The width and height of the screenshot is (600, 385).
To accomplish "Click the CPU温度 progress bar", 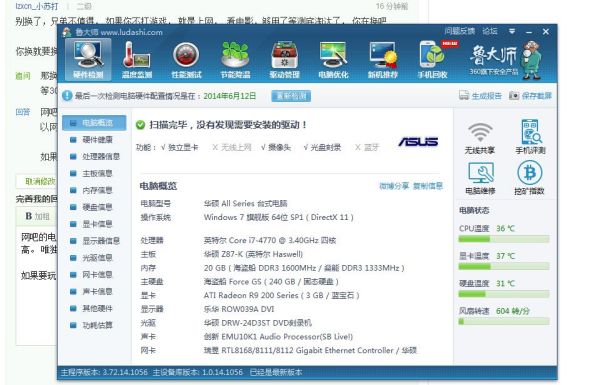I will click(x=504, y=239).
